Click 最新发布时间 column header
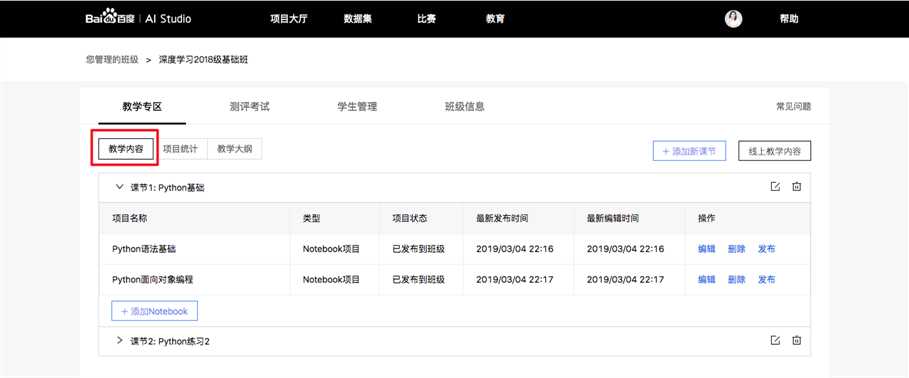Image resolution: width=909 pixels, height=378 pixels. pos(502,219)
